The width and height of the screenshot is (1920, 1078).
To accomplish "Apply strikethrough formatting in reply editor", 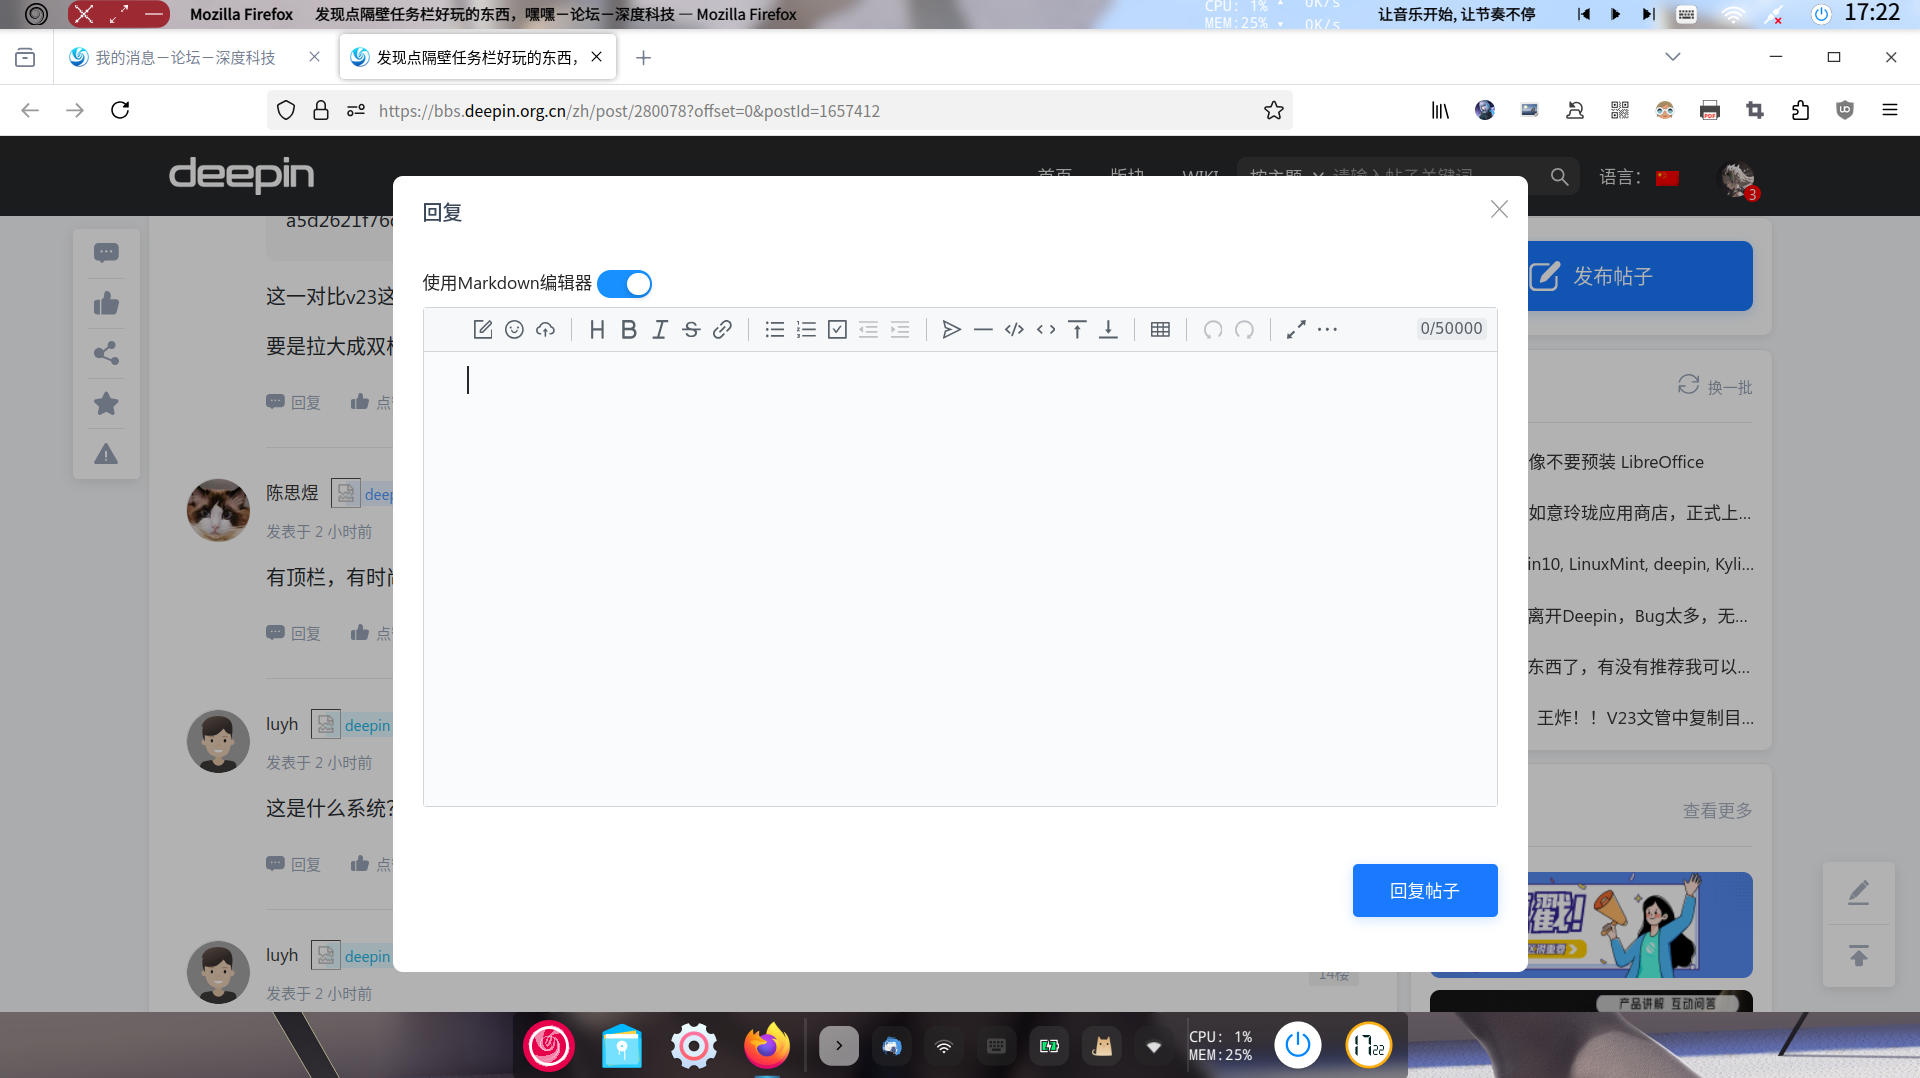I will 691,330.
